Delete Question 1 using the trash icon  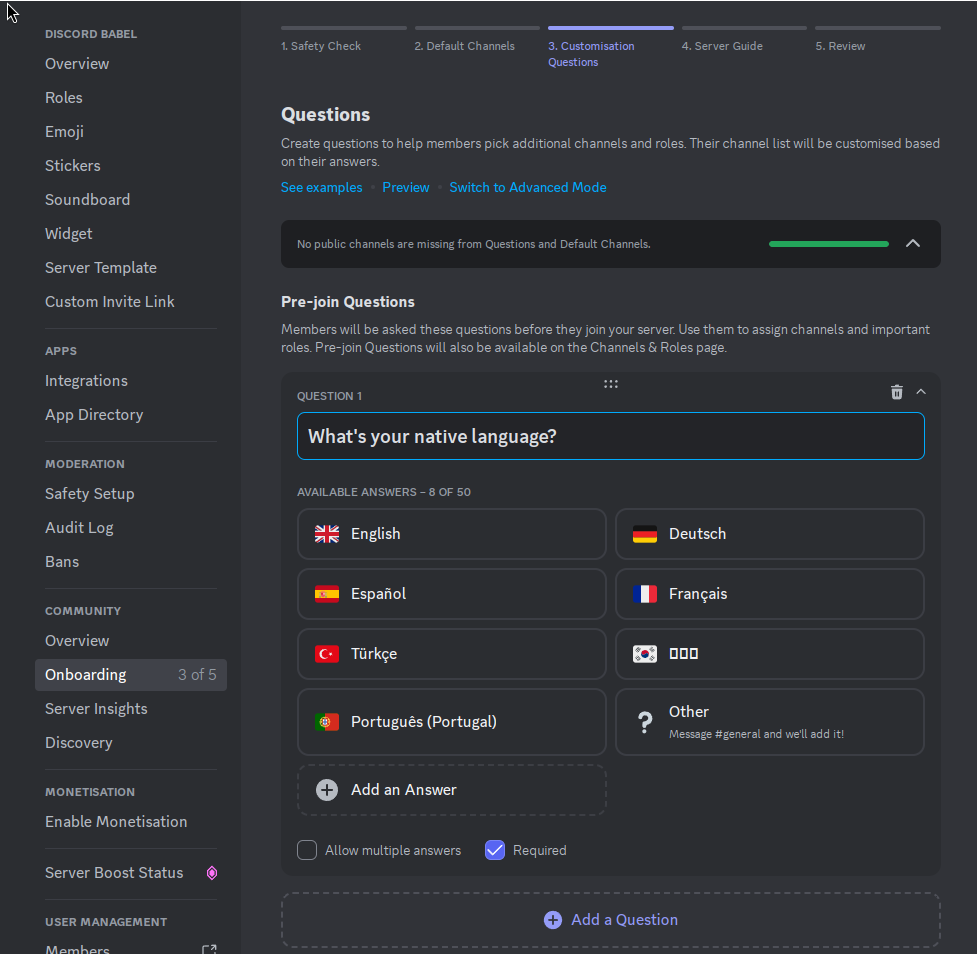click(x=896, y=392)
